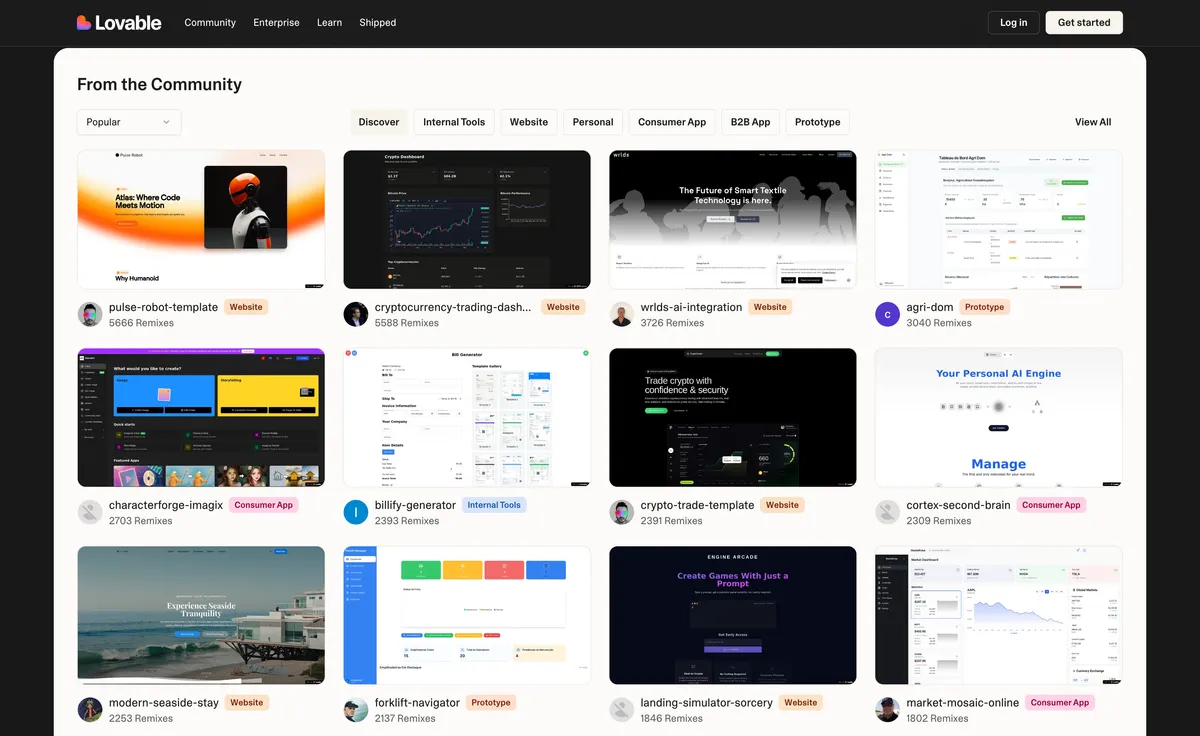
Task: Click the '3040 Remixes' count
Action: point(939,323)
